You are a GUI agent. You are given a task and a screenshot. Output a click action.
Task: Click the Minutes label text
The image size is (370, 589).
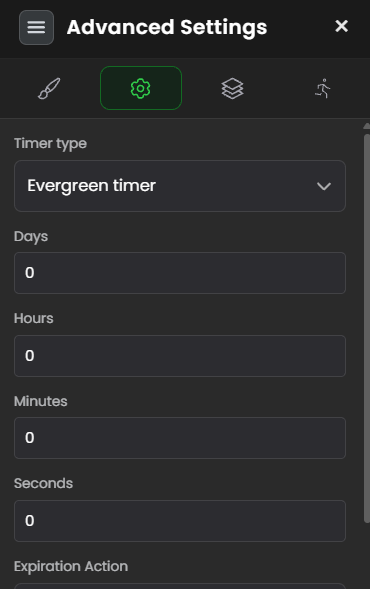[x=41, y=401]
